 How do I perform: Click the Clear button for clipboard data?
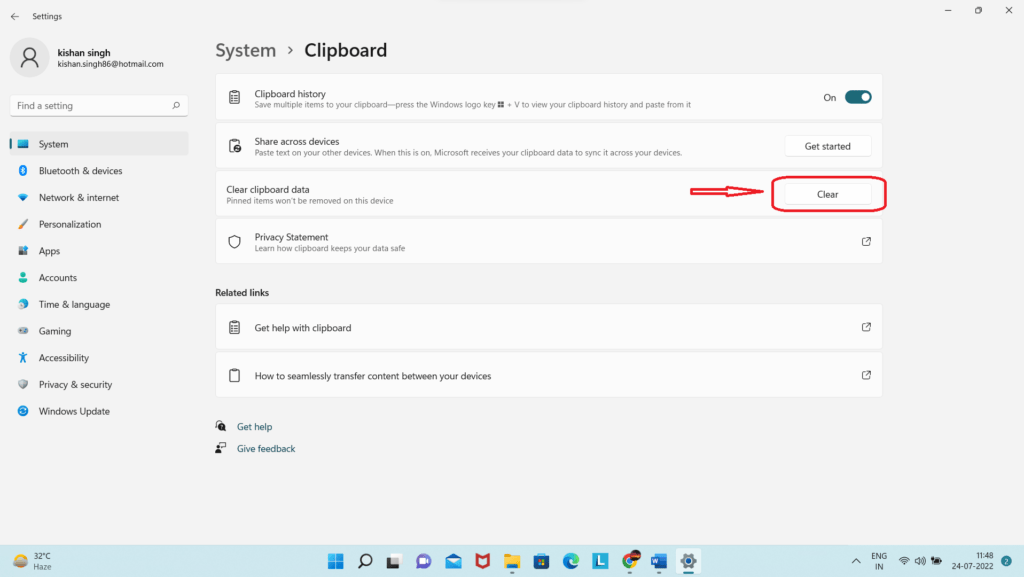827,195
